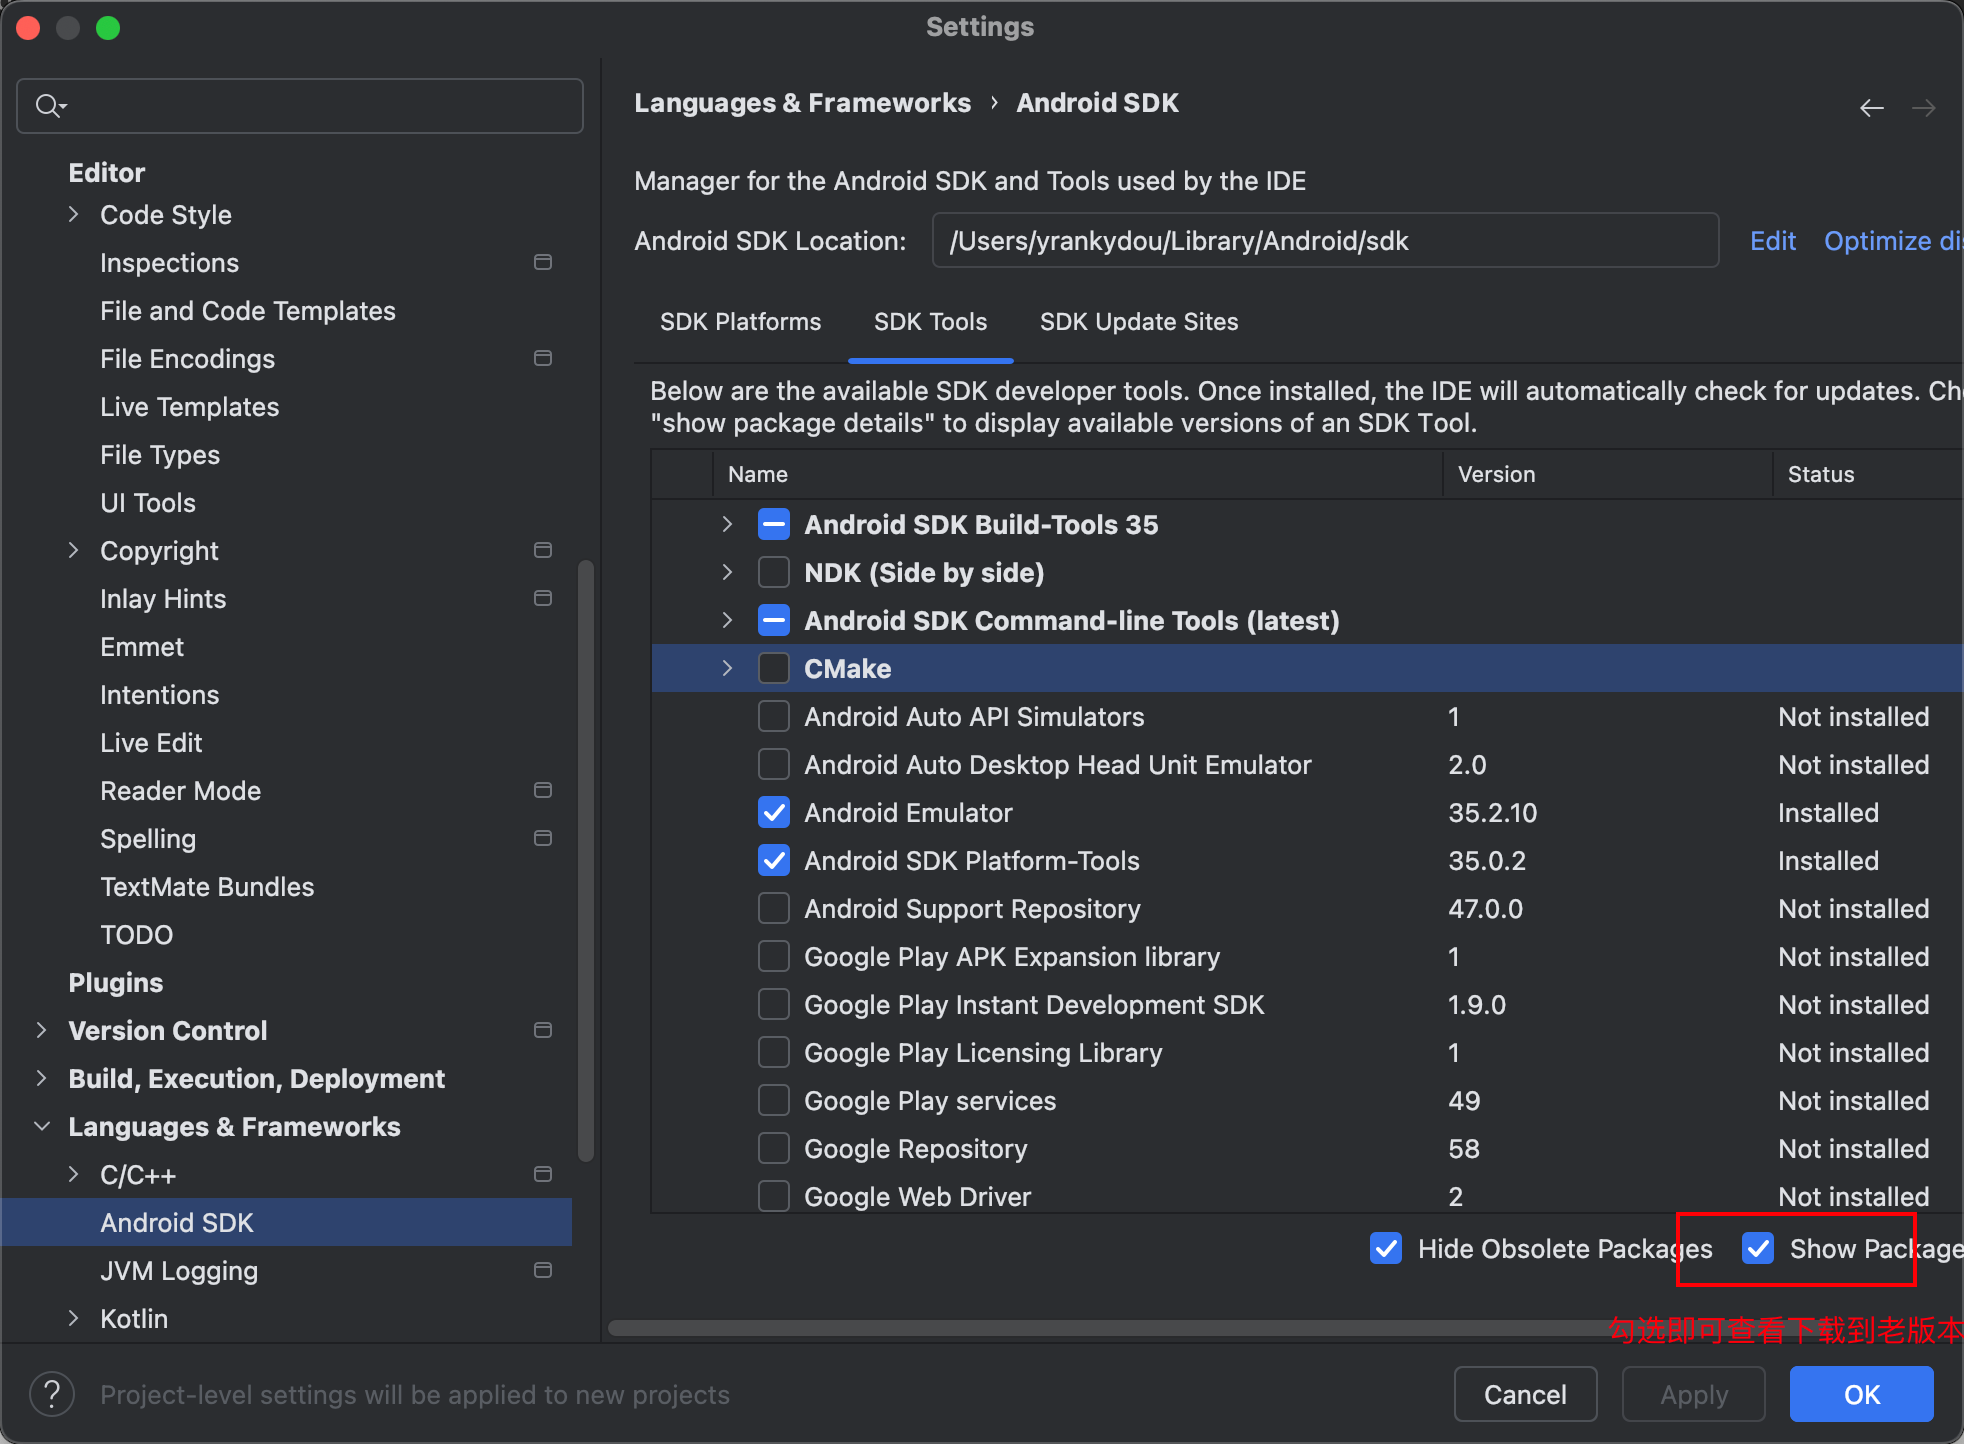This screenshot has width=1964, height=1444.
Task: Click project-level icon next to Copyright
Action: pyautogui.click(x=543, y=550)
